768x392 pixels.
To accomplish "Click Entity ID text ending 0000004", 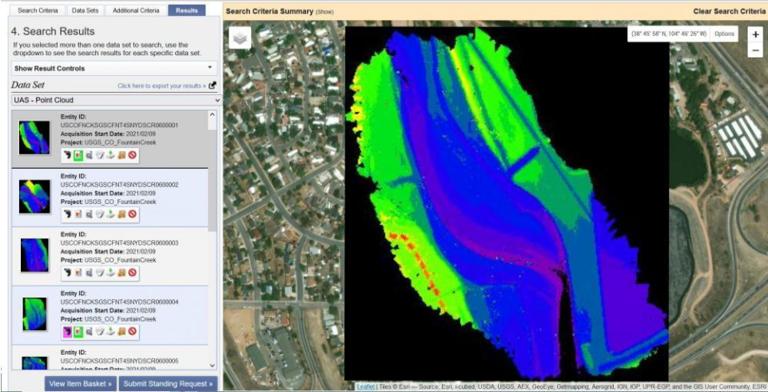I will point(120,302).
